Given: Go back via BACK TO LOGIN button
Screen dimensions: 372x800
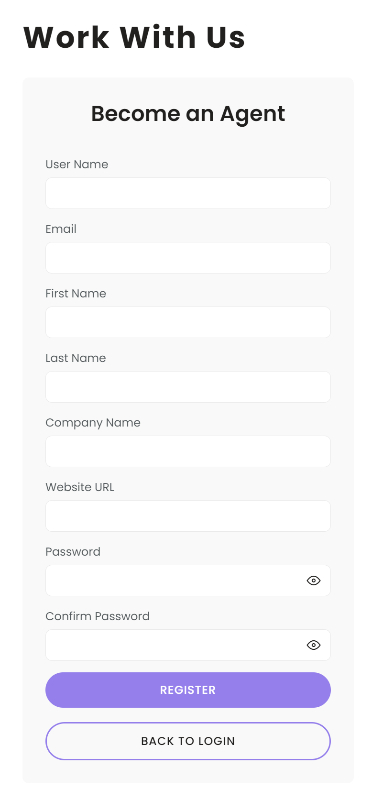Looking at the screenshot, I should click(188, 741).
